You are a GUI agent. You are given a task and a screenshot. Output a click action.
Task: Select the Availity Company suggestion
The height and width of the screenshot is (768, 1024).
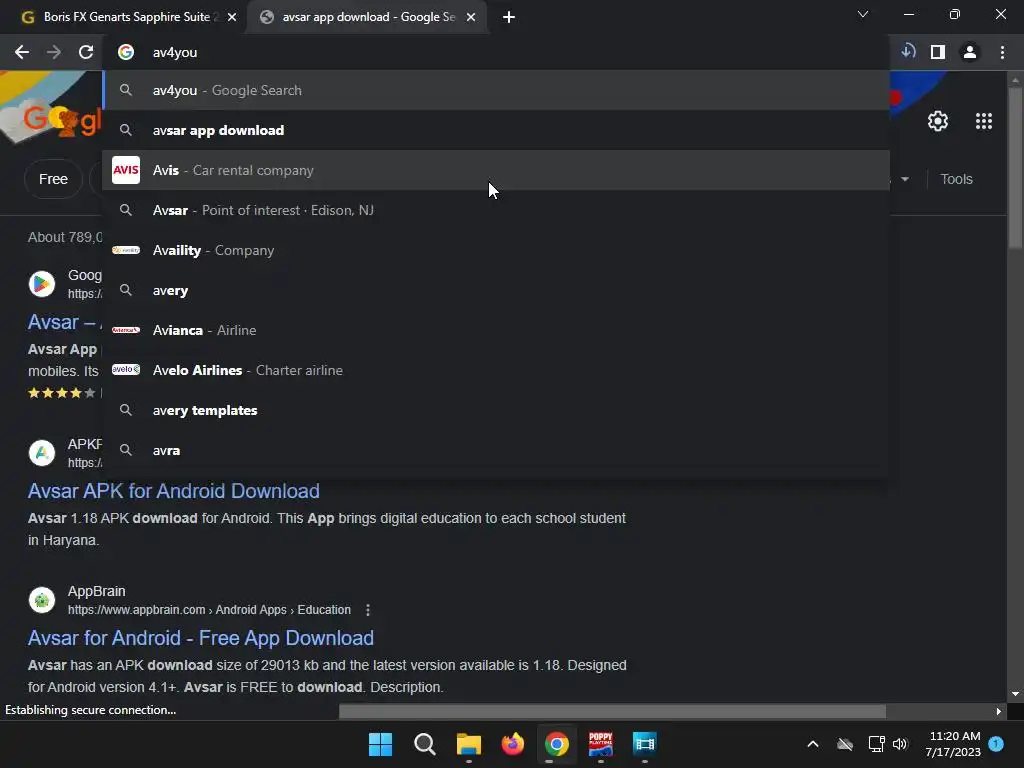(x=496, y=250)
